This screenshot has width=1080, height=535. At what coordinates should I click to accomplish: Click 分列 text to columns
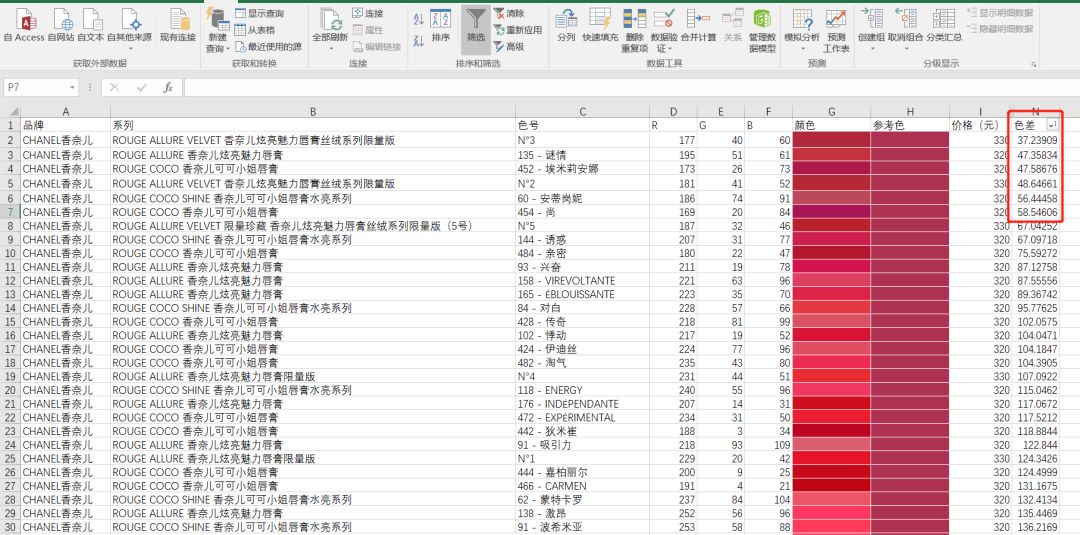(566, 26)
